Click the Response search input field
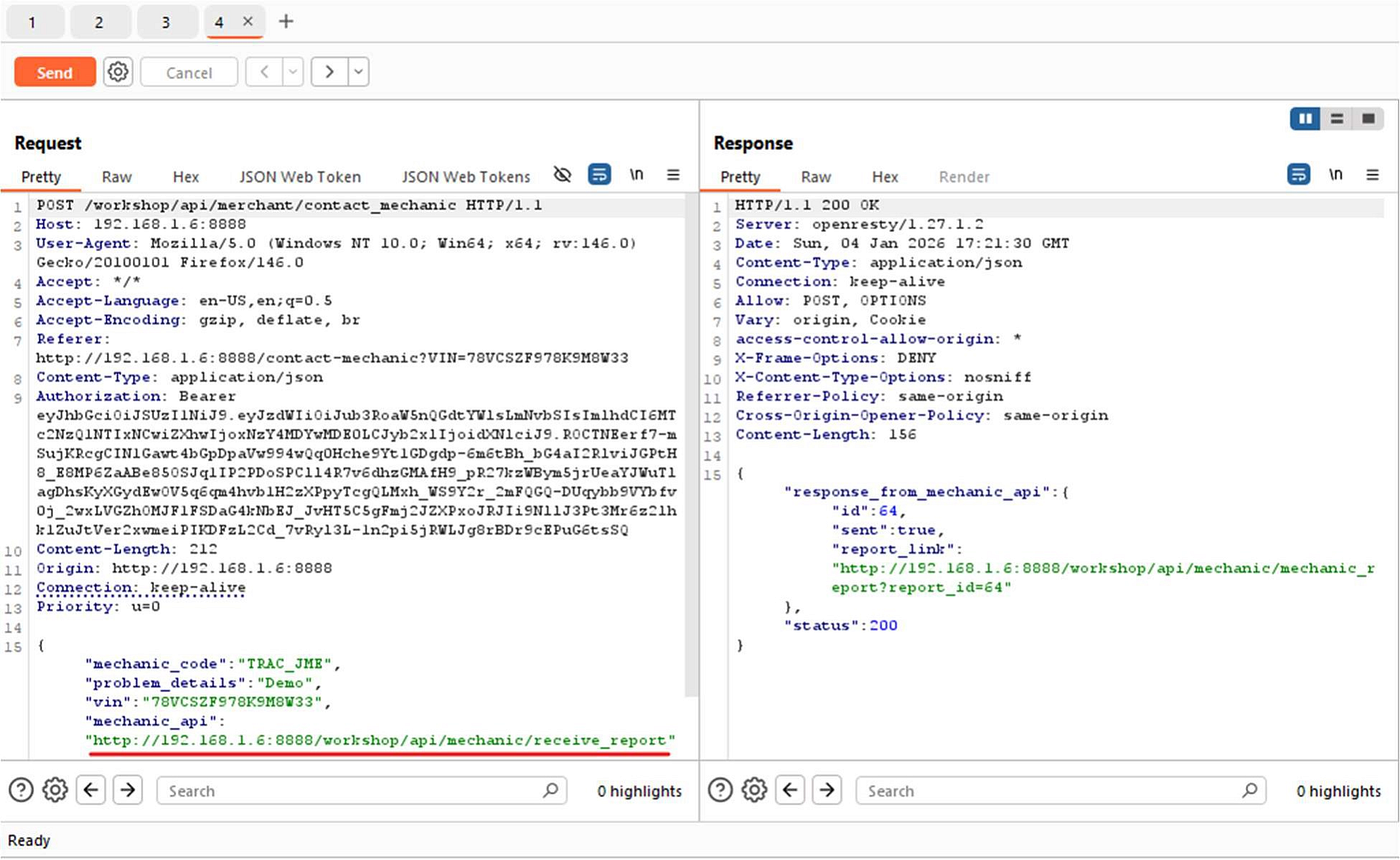1400x860 pixels. tap(1061, 790)
